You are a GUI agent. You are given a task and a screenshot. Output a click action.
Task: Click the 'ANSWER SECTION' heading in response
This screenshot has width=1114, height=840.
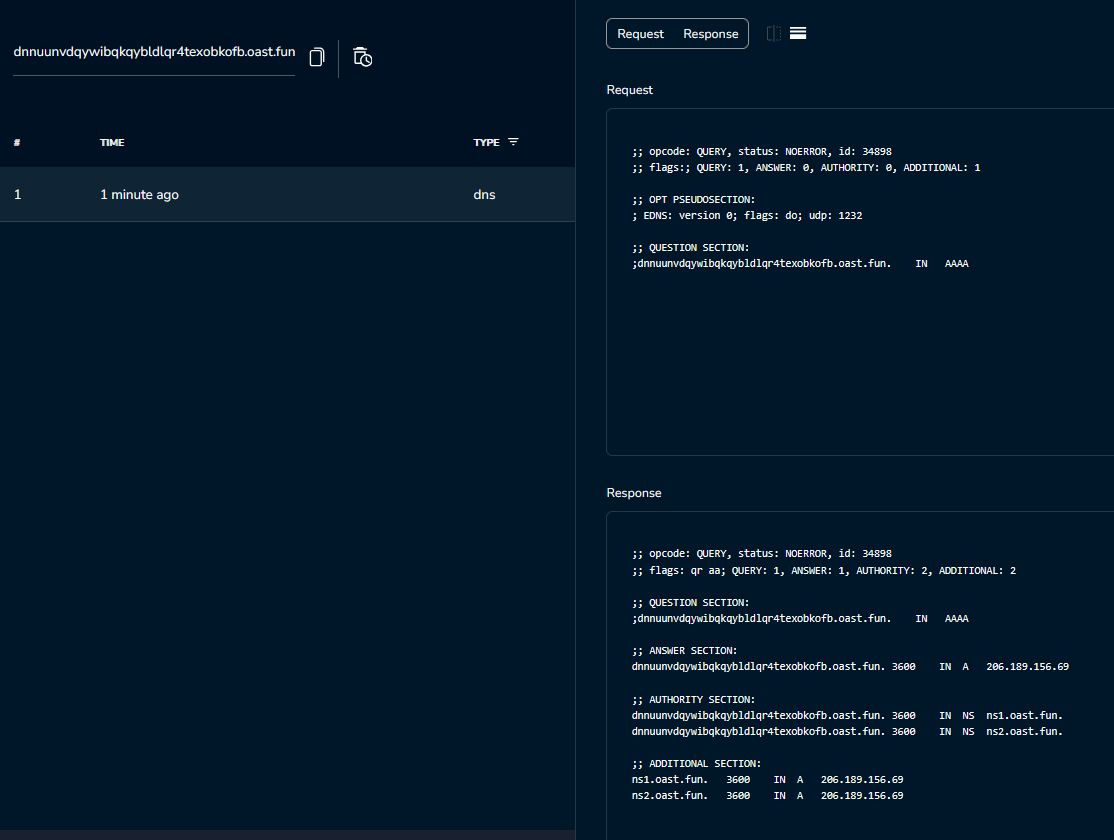pos(684,651)
